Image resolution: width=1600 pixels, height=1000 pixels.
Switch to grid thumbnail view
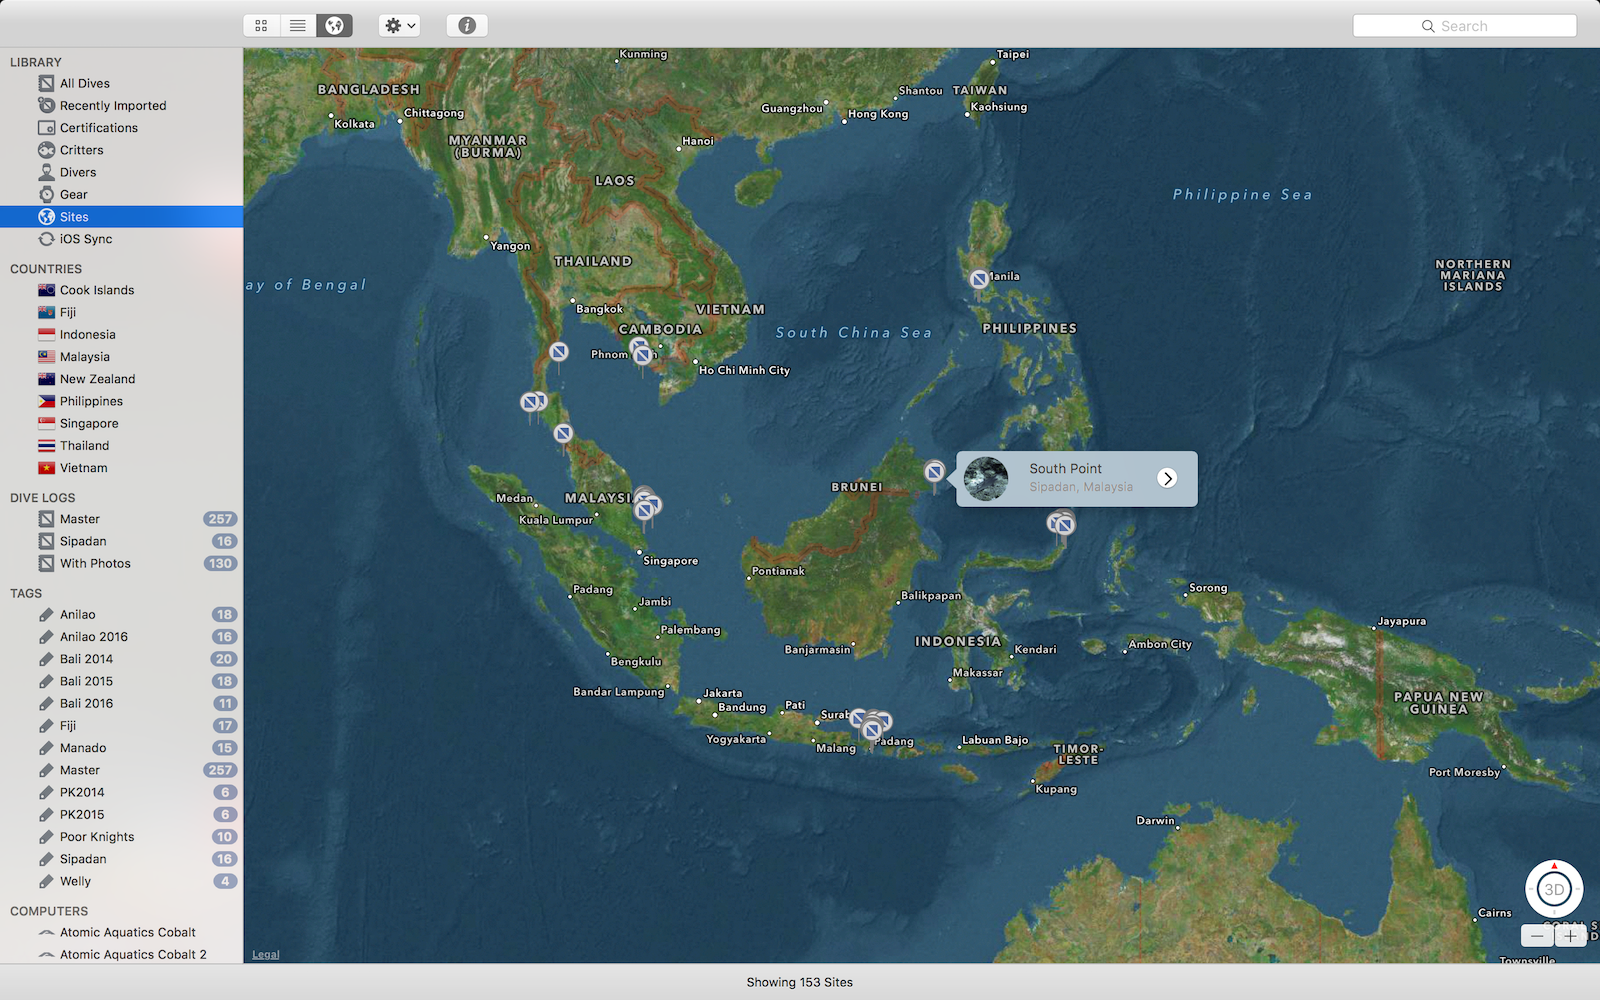pos(261,26)
